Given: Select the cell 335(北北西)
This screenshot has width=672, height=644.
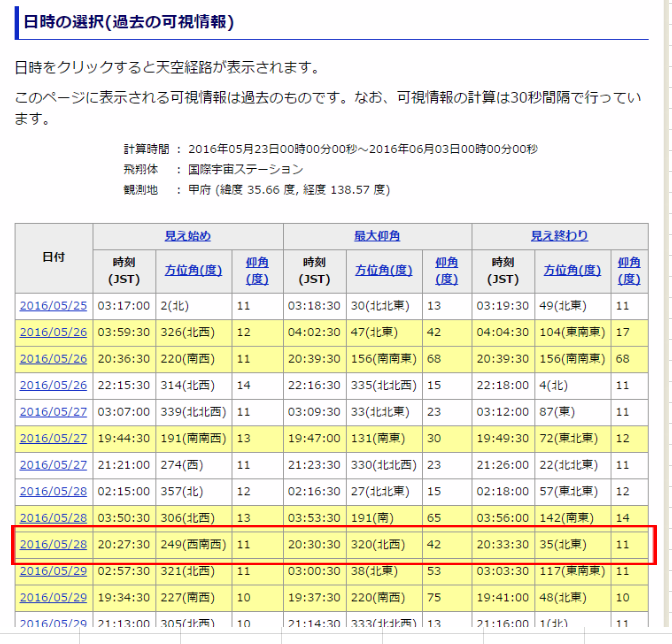Looking at the screenshot, I should point(384,386).
